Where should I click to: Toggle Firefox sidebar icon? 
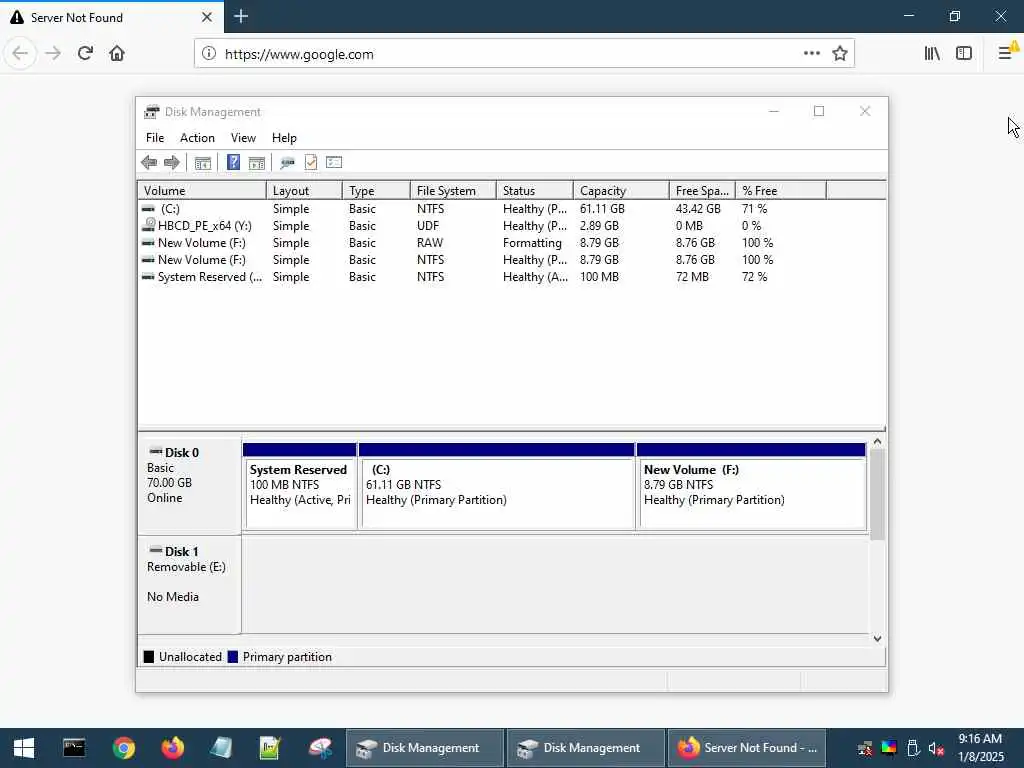coord(964,54)
